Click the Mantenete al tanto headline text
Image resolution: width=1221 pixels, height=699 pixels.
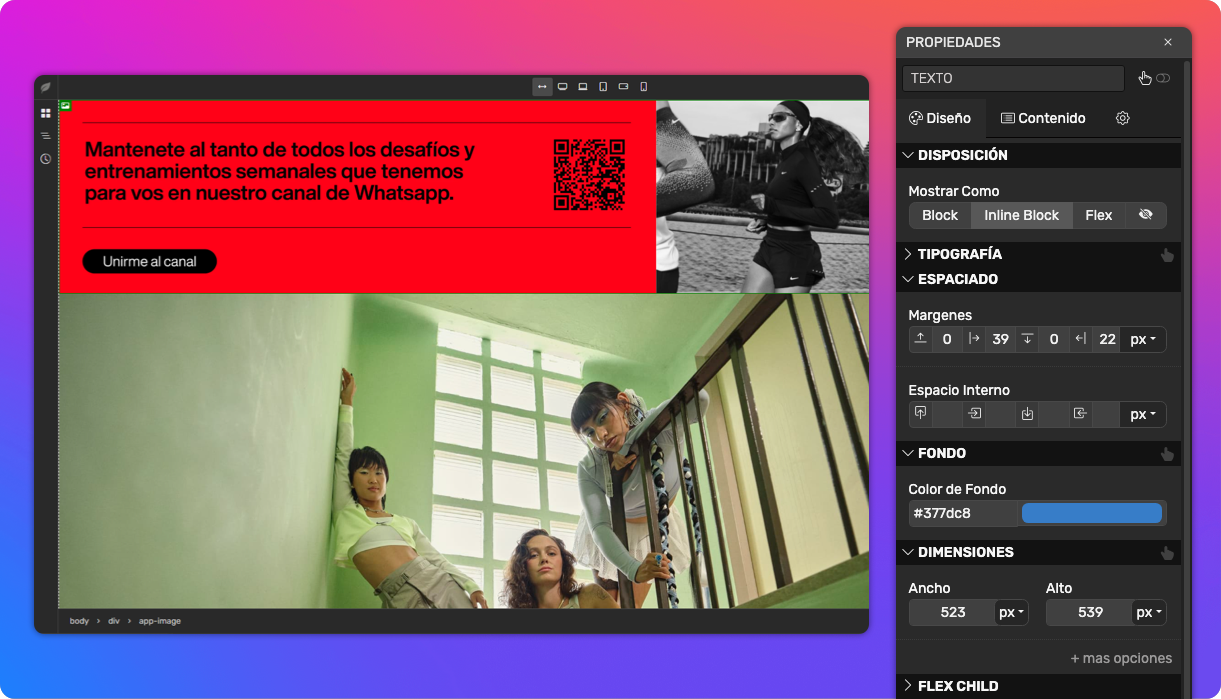[x=280, y=171]
